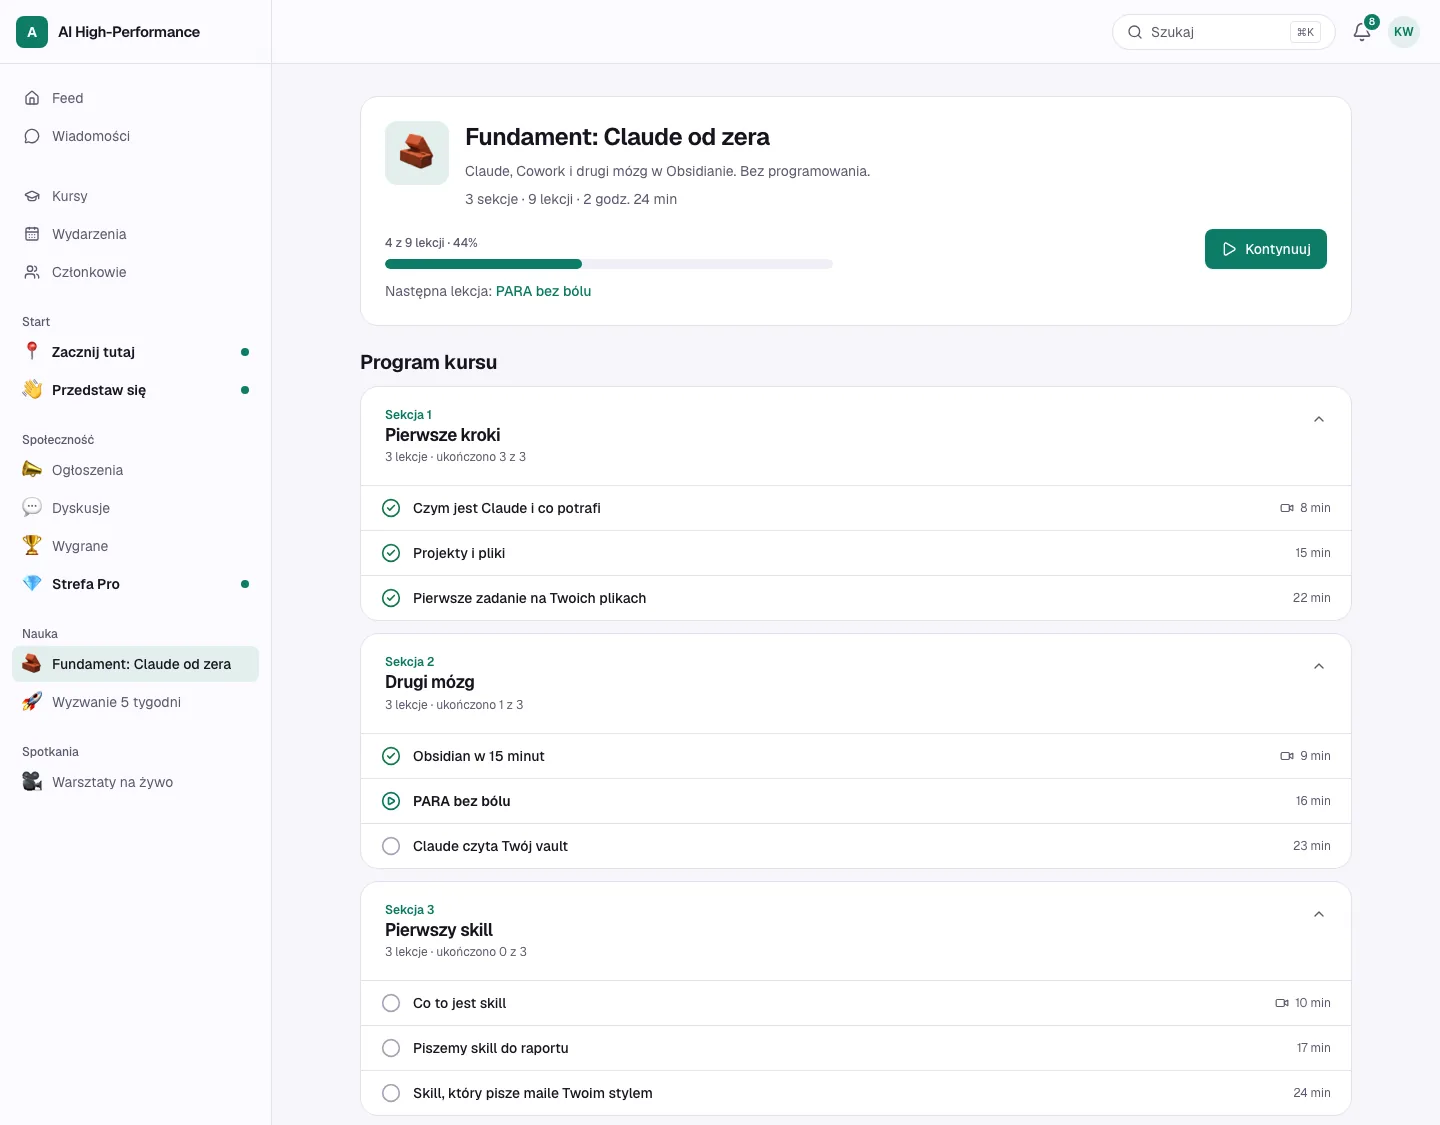This screenshot has height=1125, width=1440.
Task: Toggle completion check for Czym jest Claude i co potrafi
Action: click(x=391, y=508)
